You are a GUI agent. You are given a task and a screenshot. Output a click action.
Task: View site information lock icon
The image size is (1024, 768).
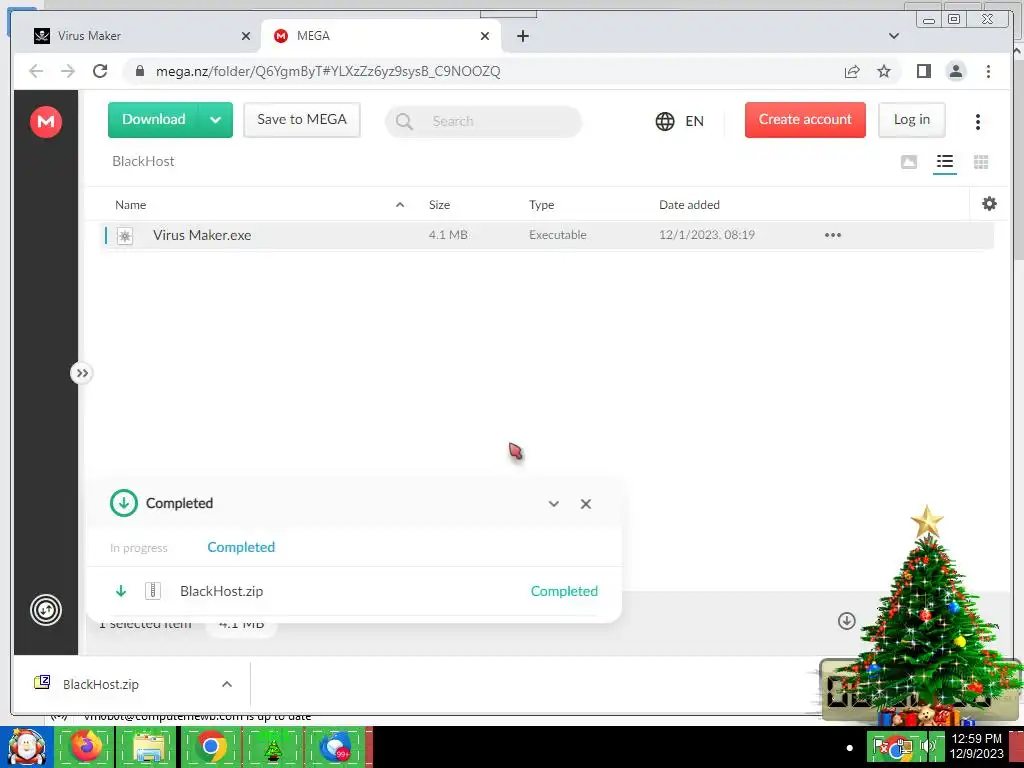tap(140, 71)
